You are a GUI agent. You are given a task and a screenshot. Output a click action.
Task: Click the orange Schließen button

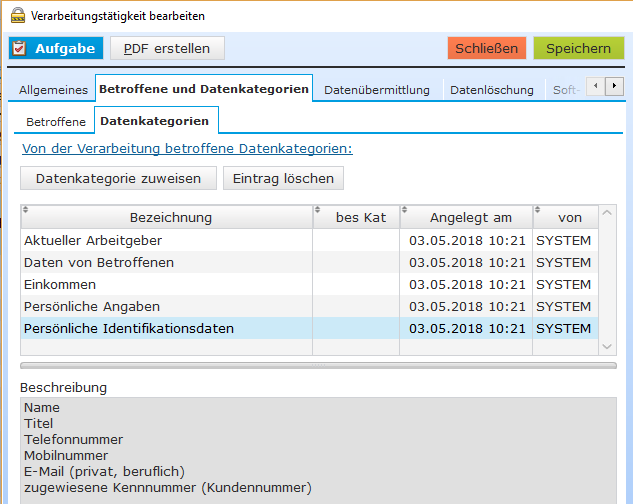(487, 48)
